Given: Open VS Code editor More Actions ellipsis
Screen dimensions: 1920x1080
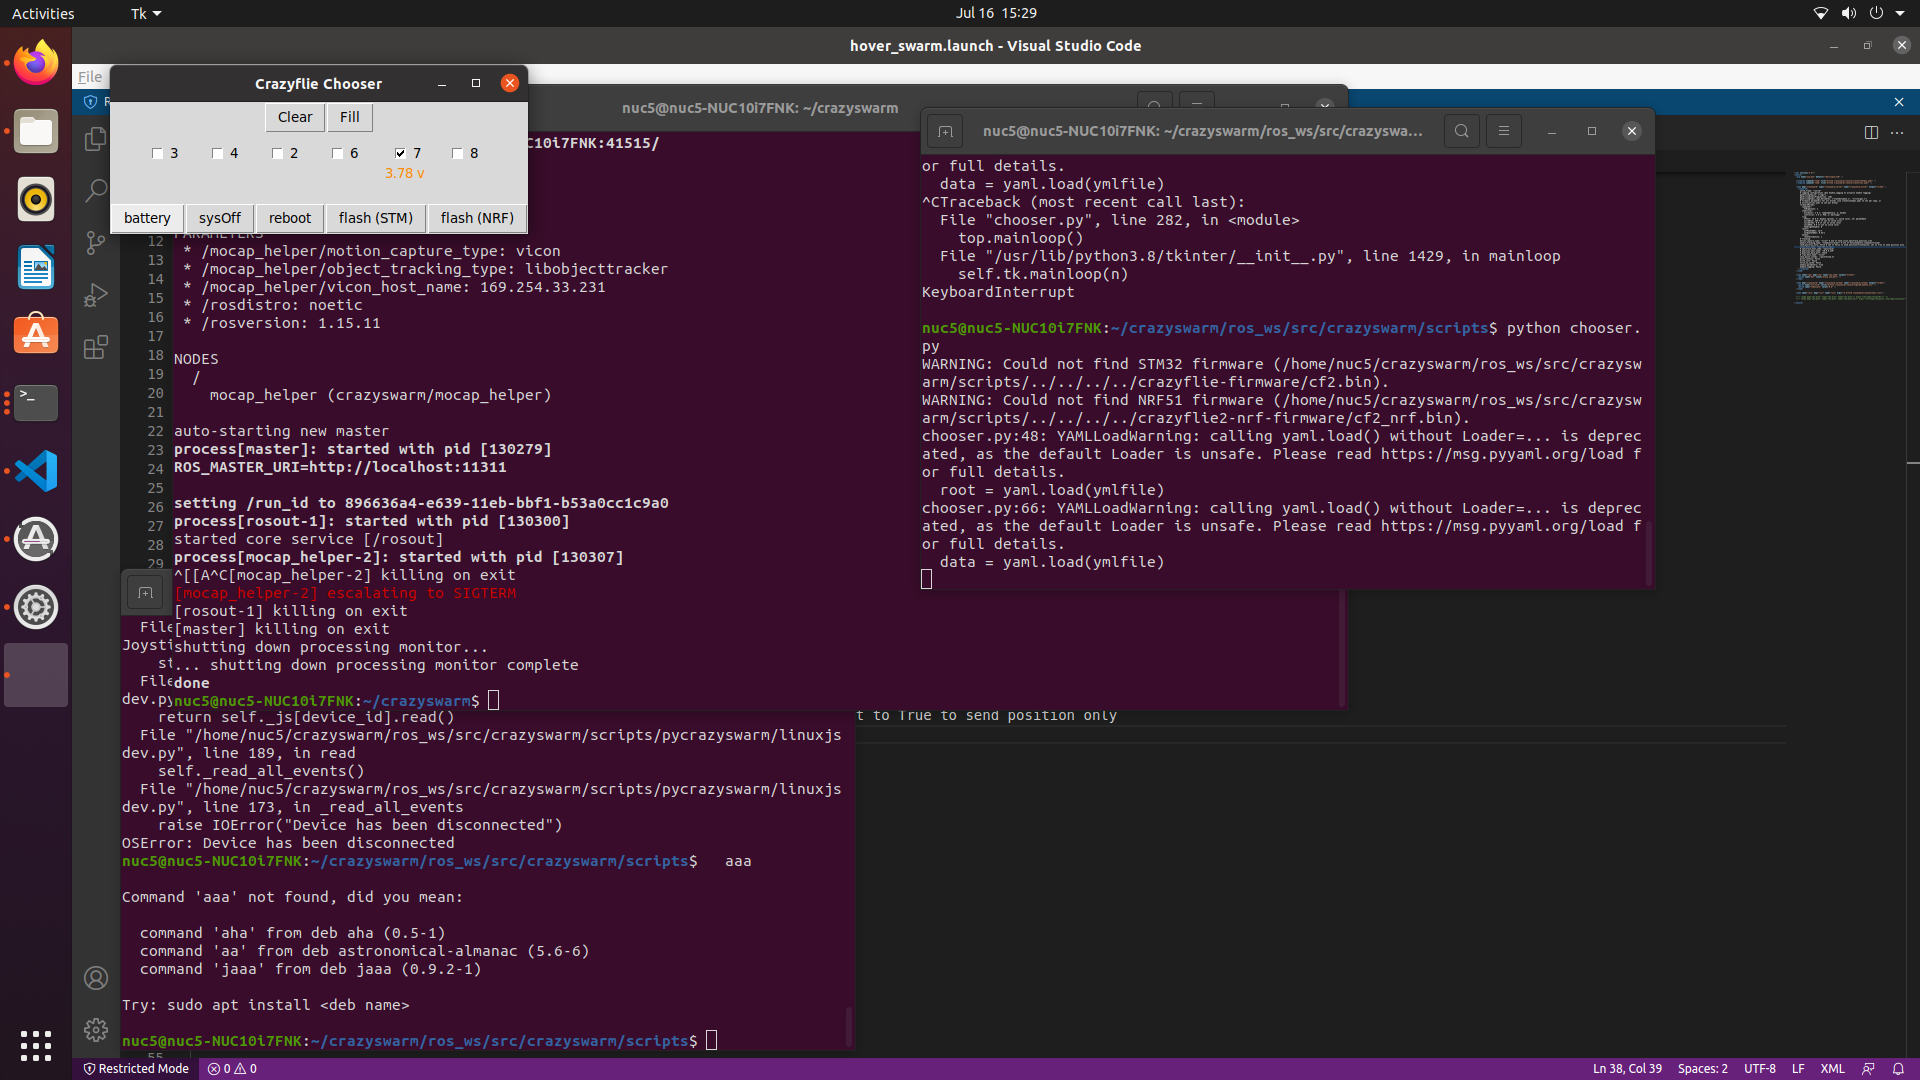Looking at the screenshot, I should click(1897, 132).
